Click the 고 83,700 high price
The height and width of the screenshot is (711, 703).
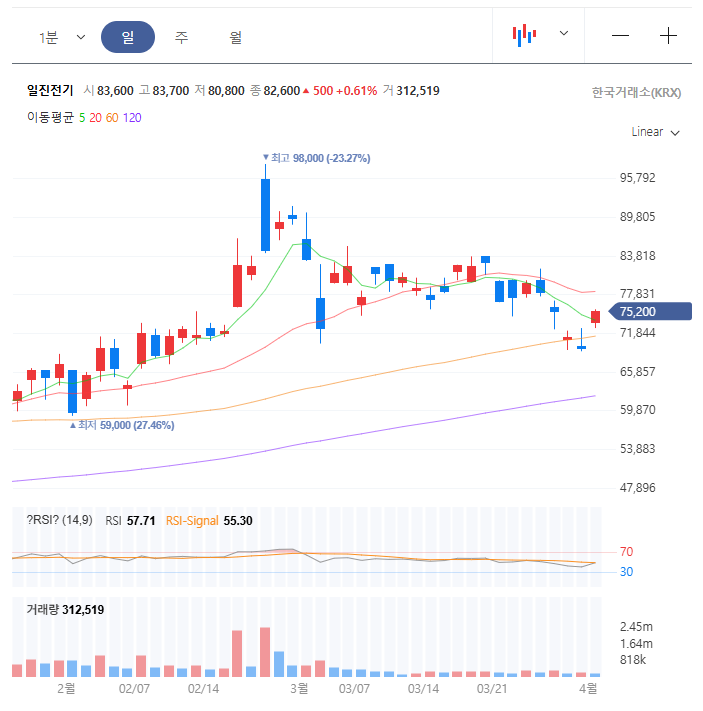tap(164, 91)
